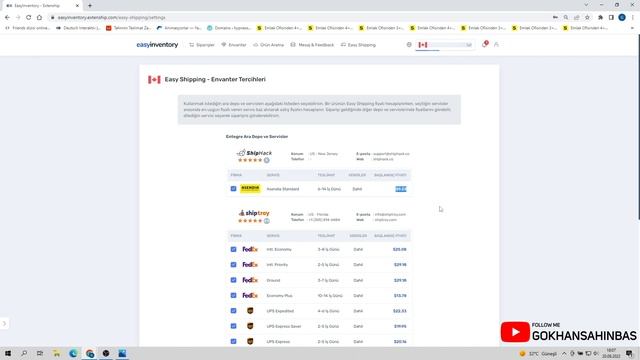Open the Windows notification center icon
Screen dimensions: 640x360
[x=629, y=353]
